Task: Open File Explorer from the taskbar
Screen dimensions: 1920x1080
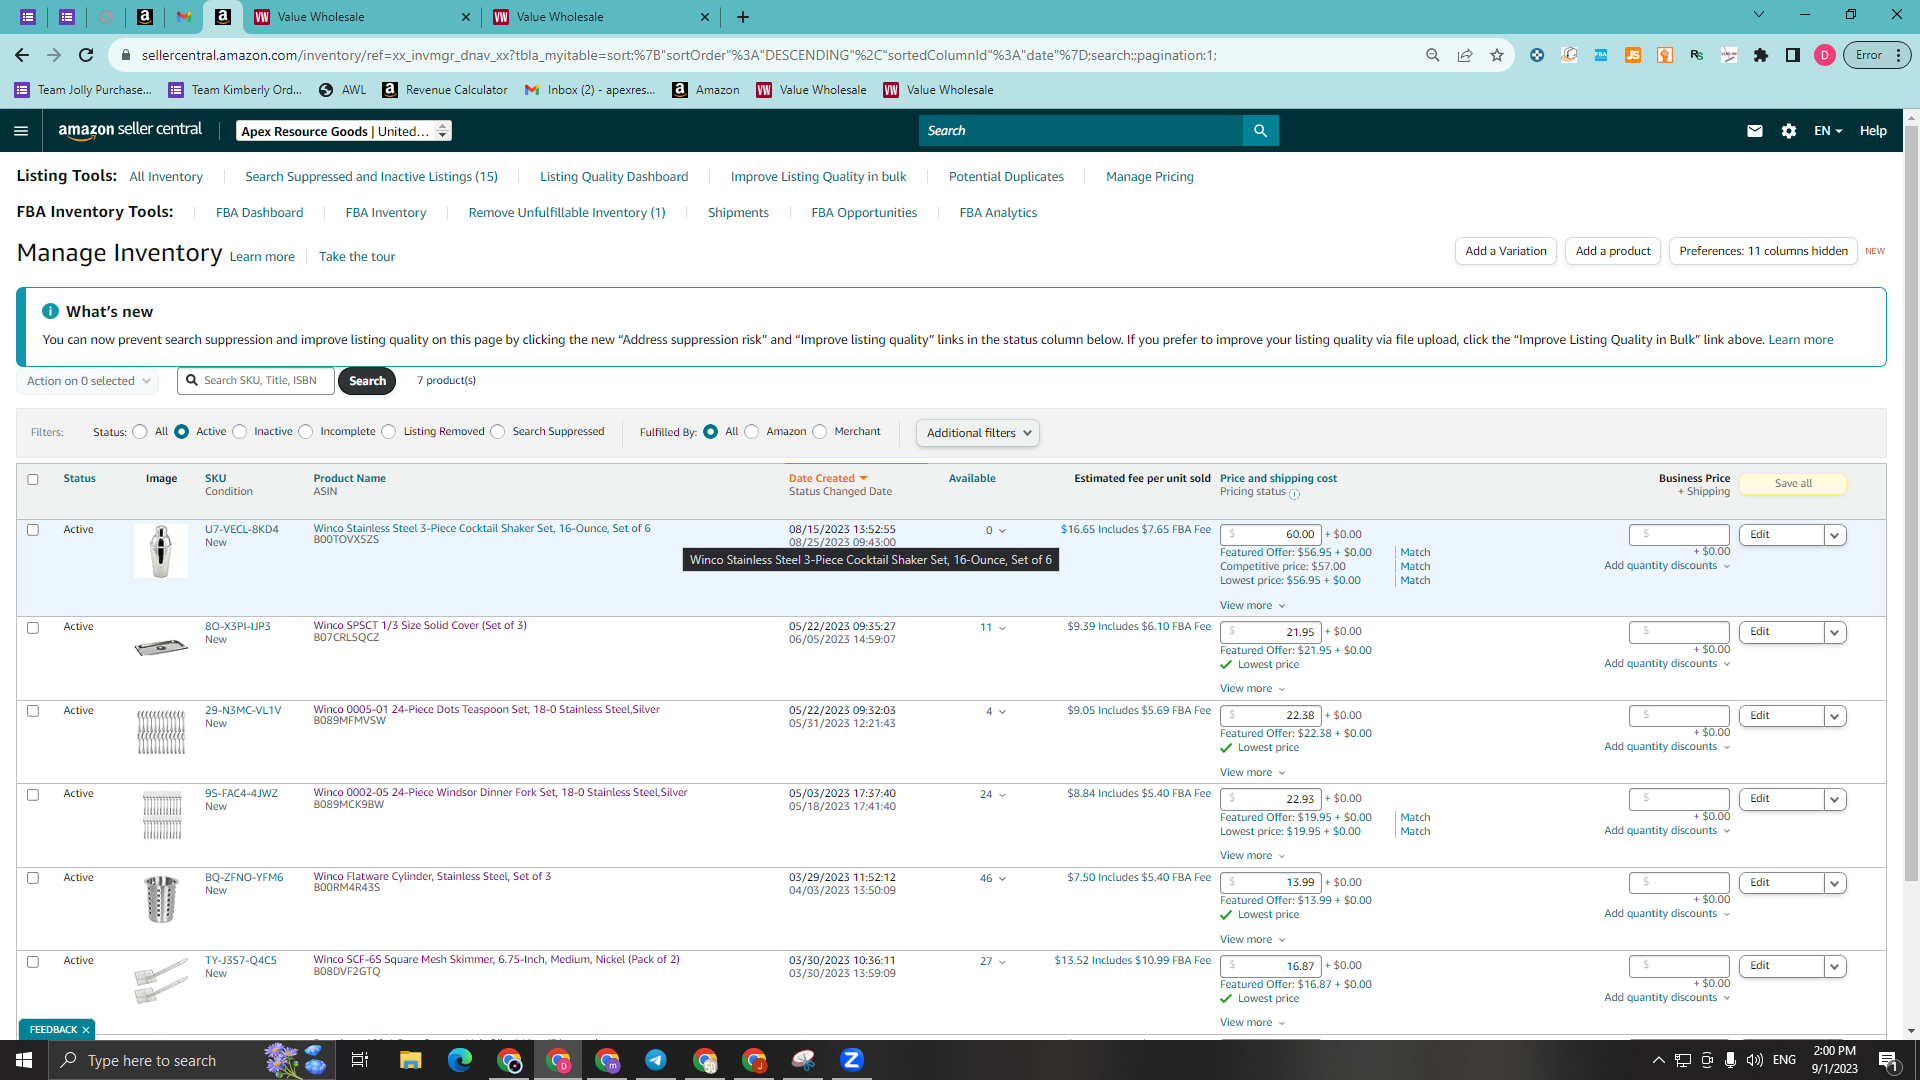Action: click(410, 1060)
